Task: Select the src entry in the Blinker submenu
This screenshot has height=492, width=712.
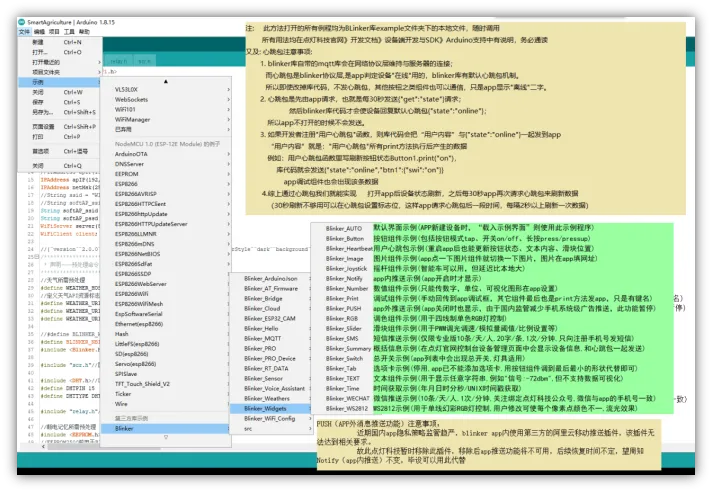Action: coord(271,428)
